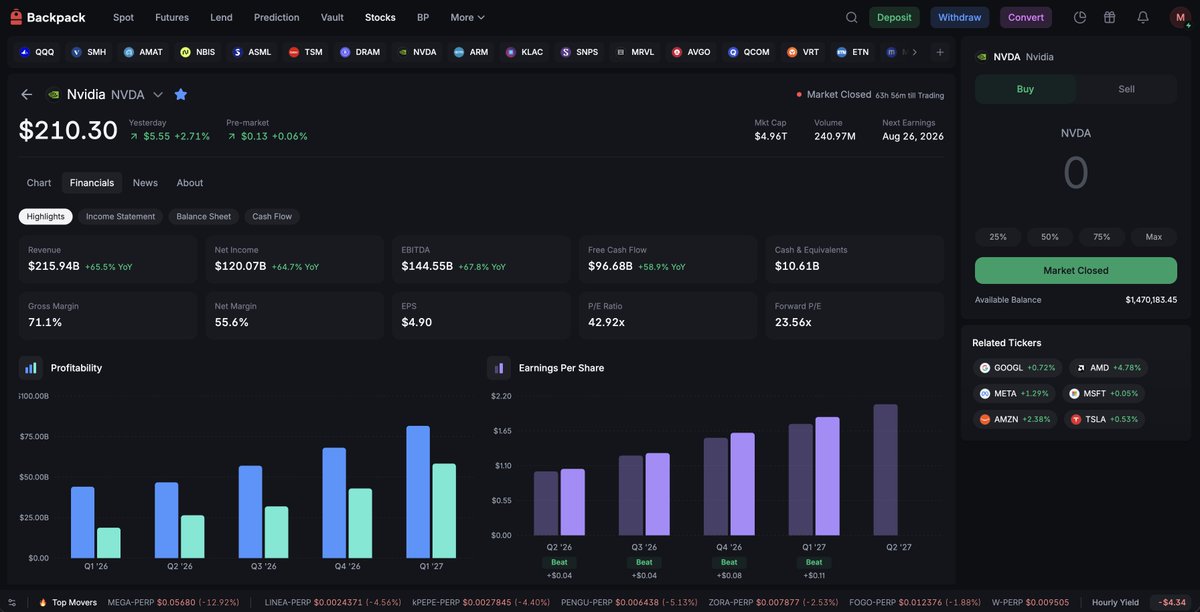The height and width of the screenshot is (612, 1200).
Task: Select the Cash Flow pill
Action: coord(272,216)
